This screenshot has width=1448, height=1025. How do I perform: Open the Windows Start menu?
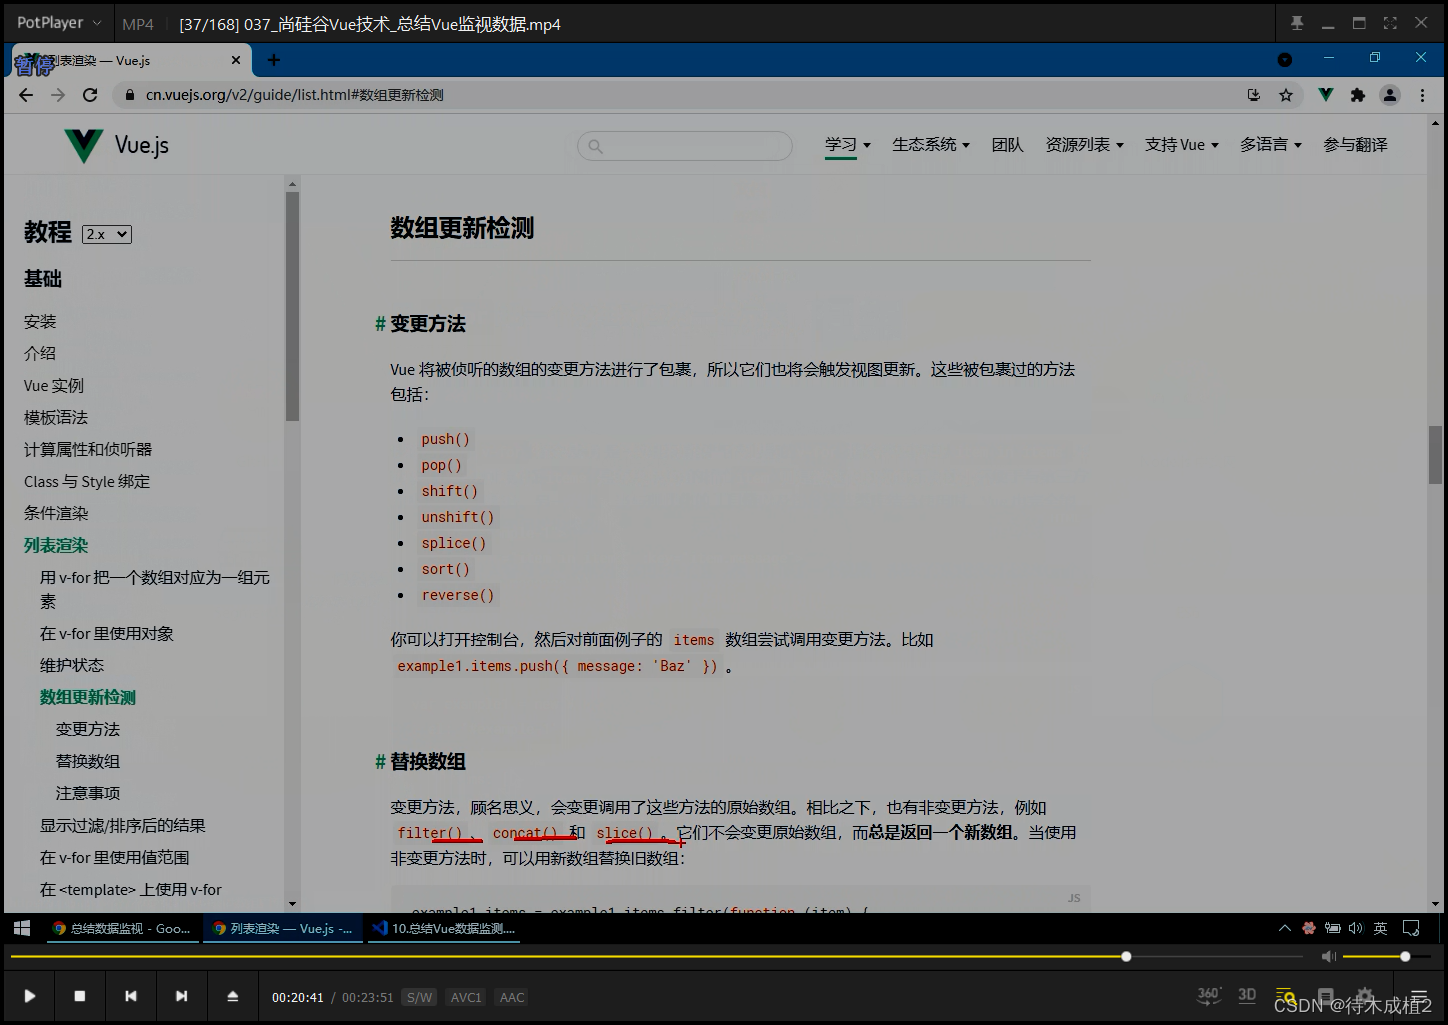point(22,928)
